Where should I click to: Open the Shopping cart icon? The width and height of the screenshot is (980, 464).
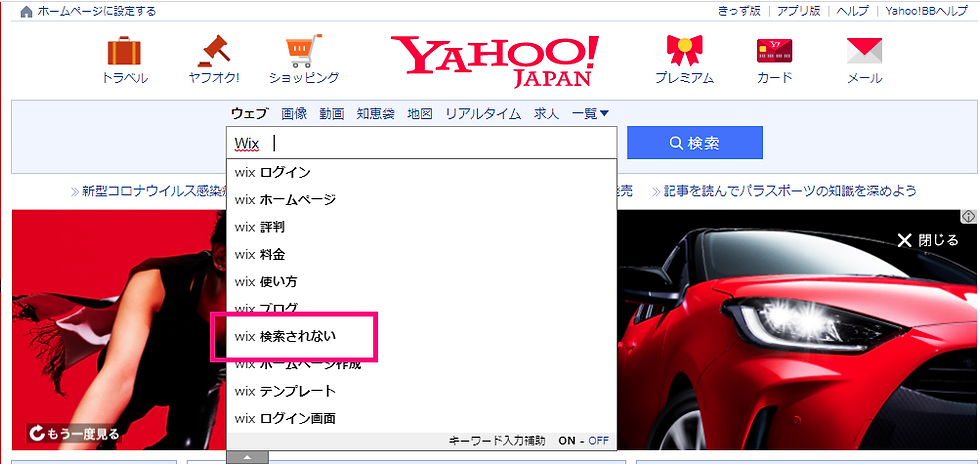(x=304, y=51)
